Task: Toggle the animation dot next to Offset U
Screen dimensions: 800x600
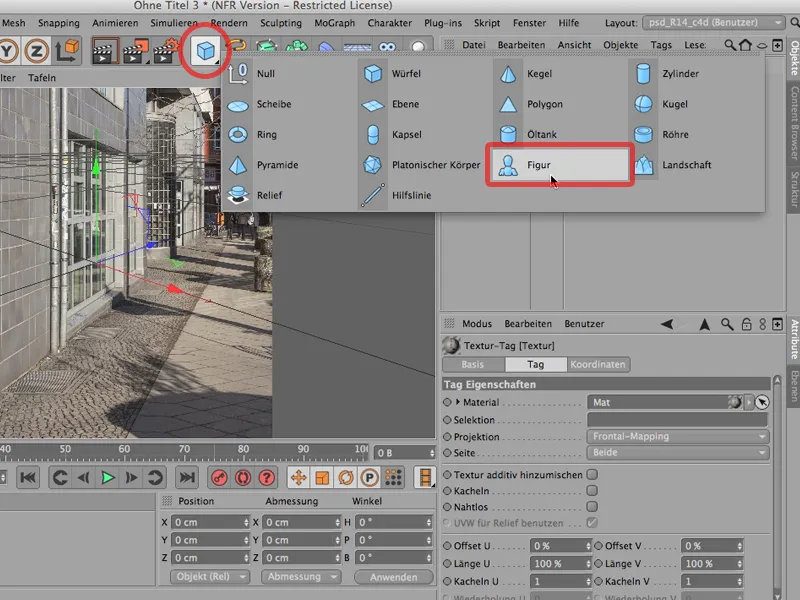Action: coord(447,546)
